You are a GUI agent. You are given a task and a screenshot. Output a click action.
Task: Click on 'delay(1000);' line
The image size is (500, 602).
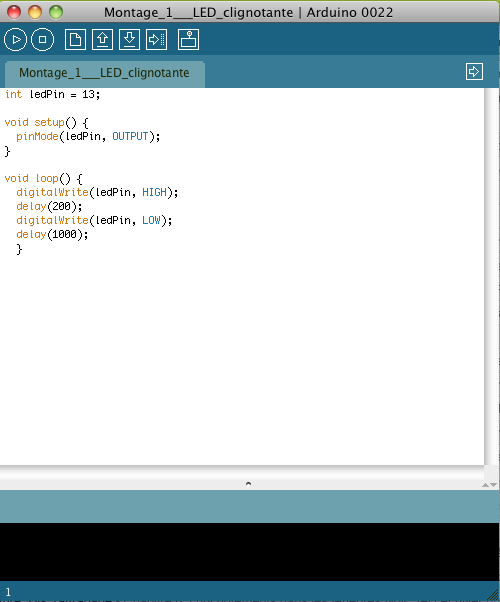(x=52, y=235)
